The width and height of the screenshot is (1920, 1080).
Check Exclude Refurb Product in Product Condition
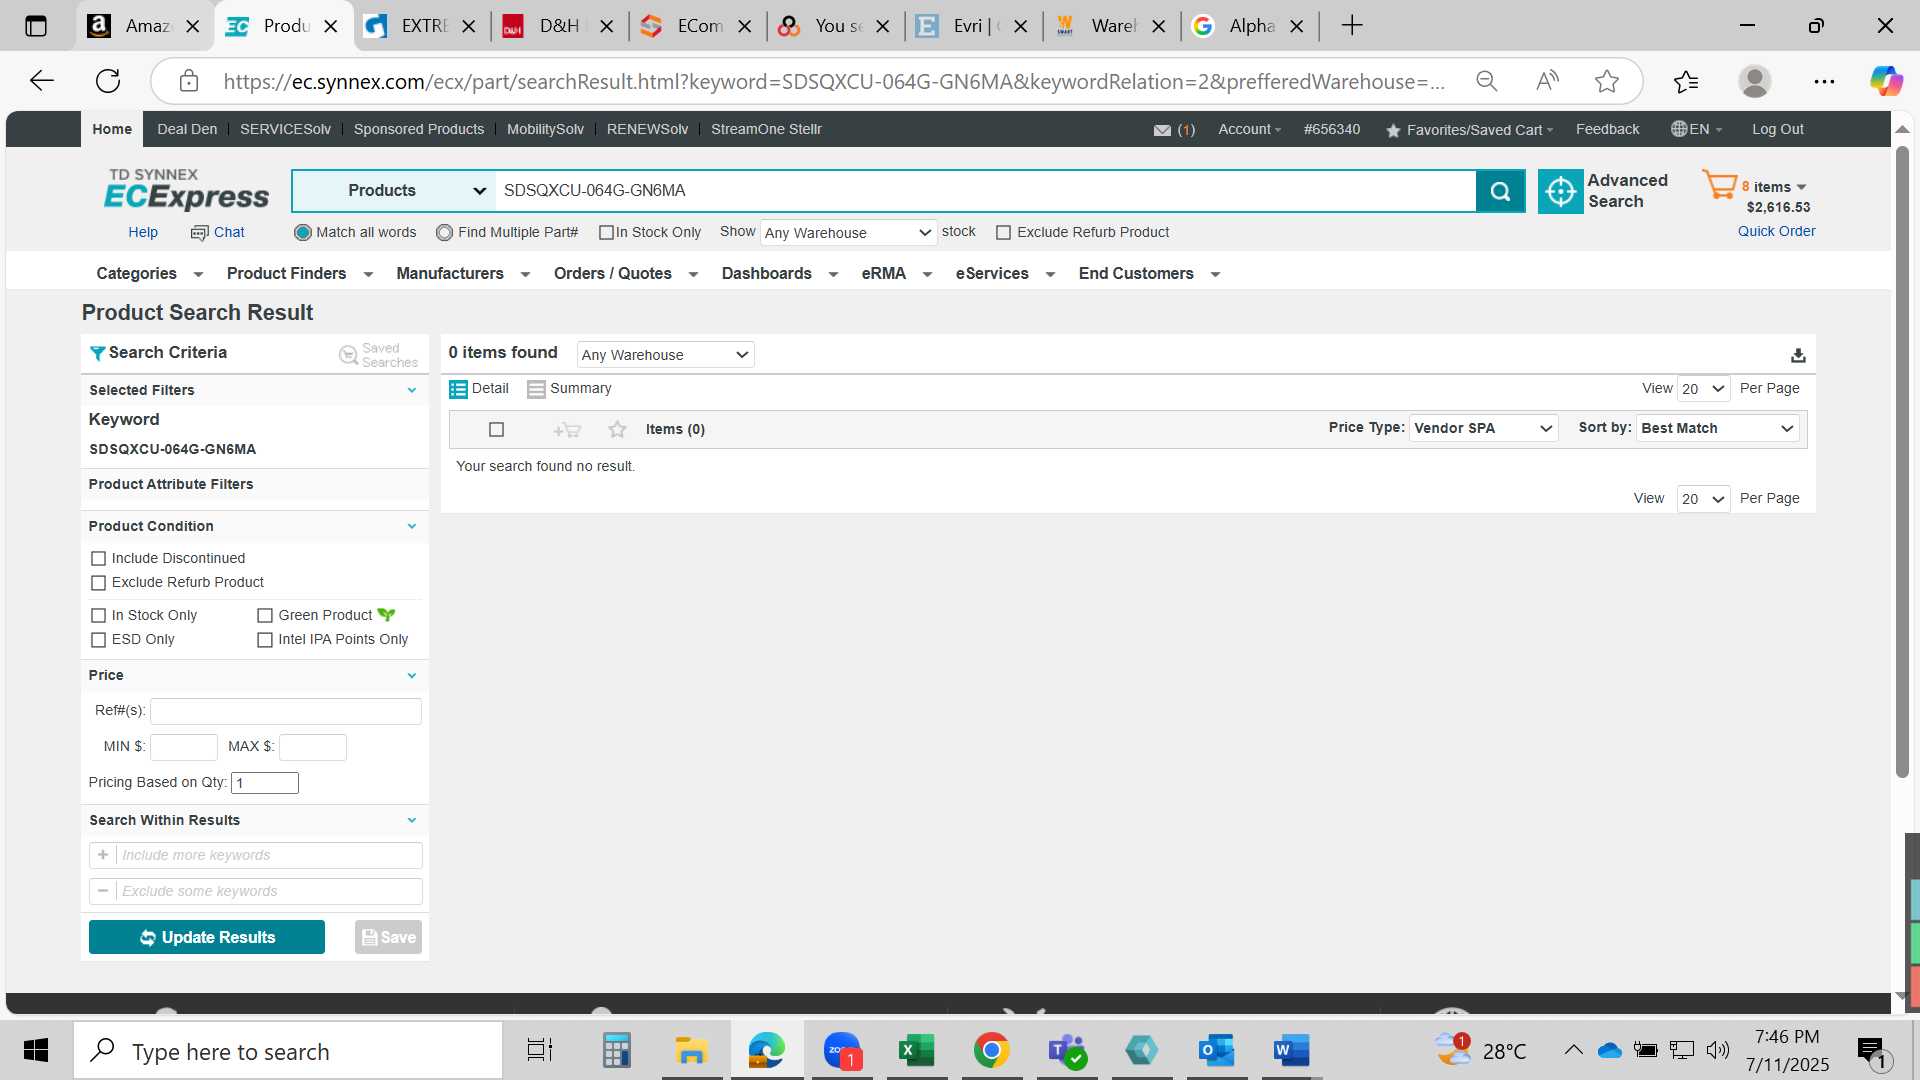coord(98,583)
